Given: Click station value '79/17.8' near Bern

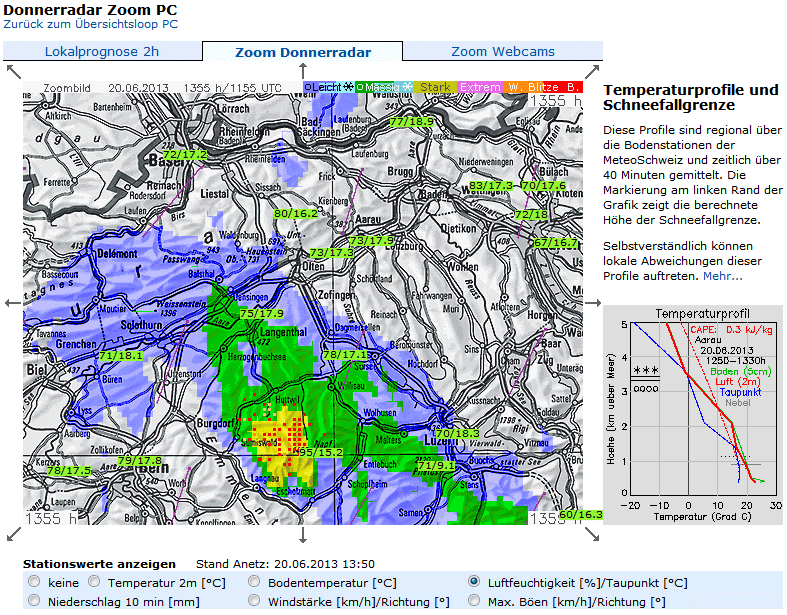Looking at the screenshot, I should point(140,460).
